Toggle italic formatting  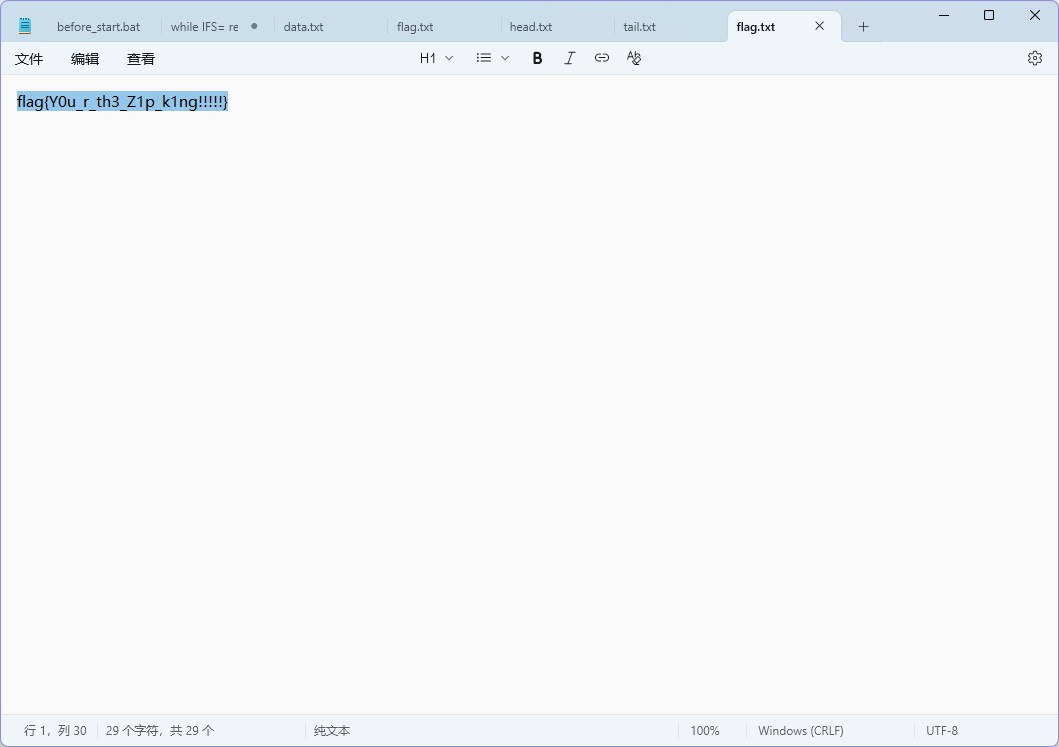point(569,58)
